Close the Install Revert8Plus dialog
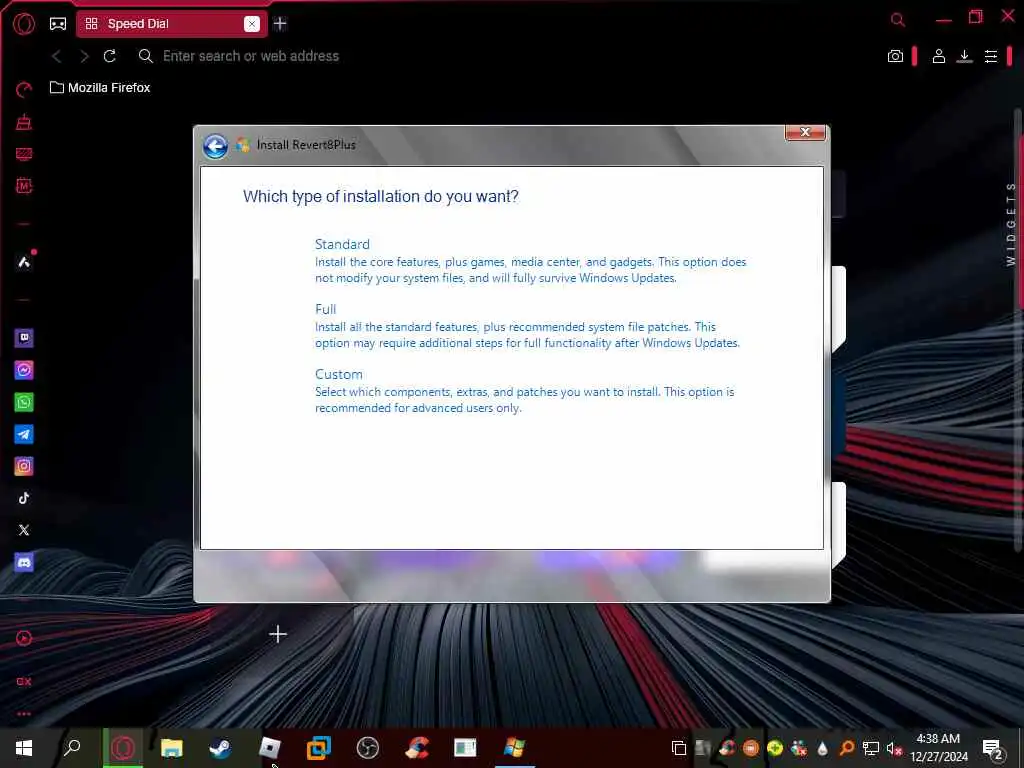Image resolution: width=1024 pixels, height=768 pixels. (x=805, y=133)
